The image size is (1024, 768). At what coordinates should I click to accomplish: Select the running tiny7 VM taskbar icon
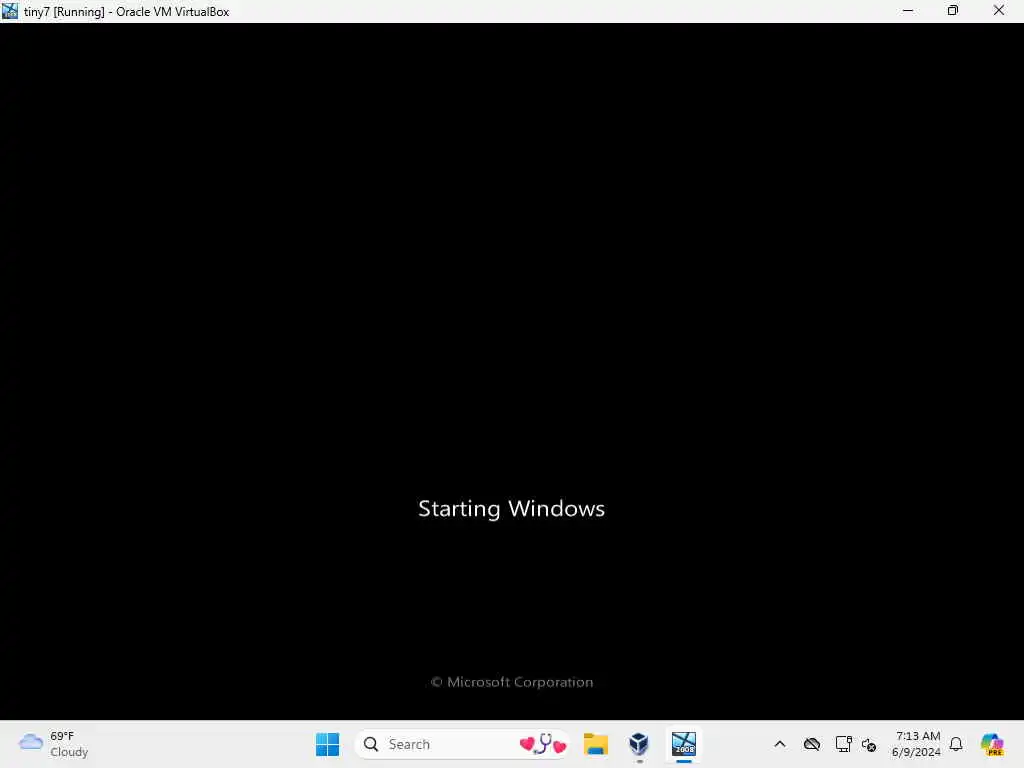point(684,744)
